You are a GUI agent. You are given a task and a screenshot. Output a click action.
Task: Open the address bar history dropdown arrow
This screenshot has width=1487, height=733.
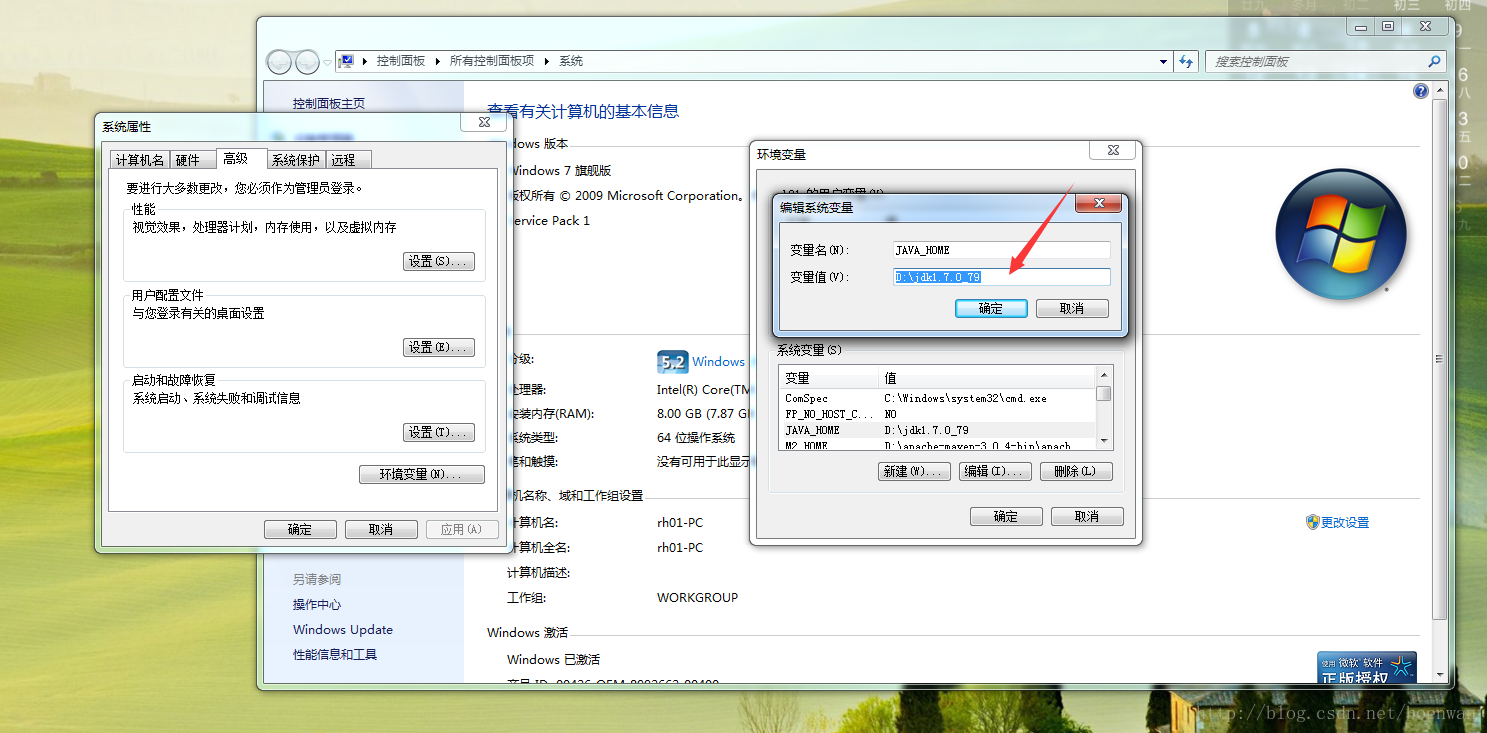point(1163,61)
